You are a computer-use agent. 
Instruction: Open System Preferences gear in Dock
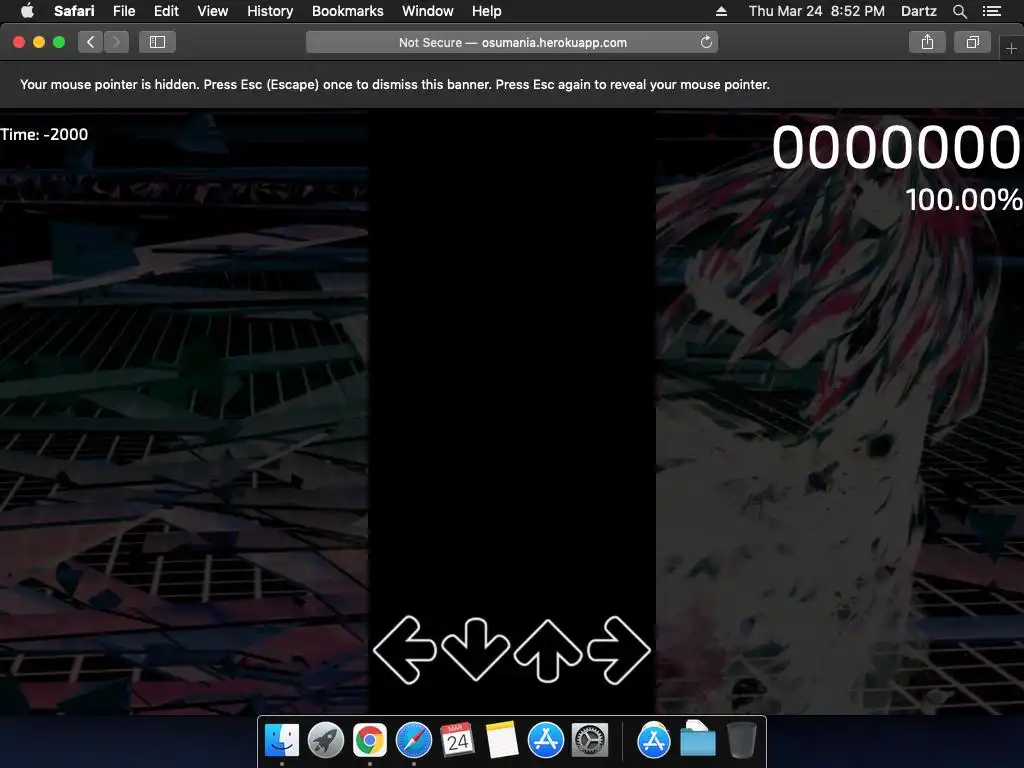pos(590,740)
